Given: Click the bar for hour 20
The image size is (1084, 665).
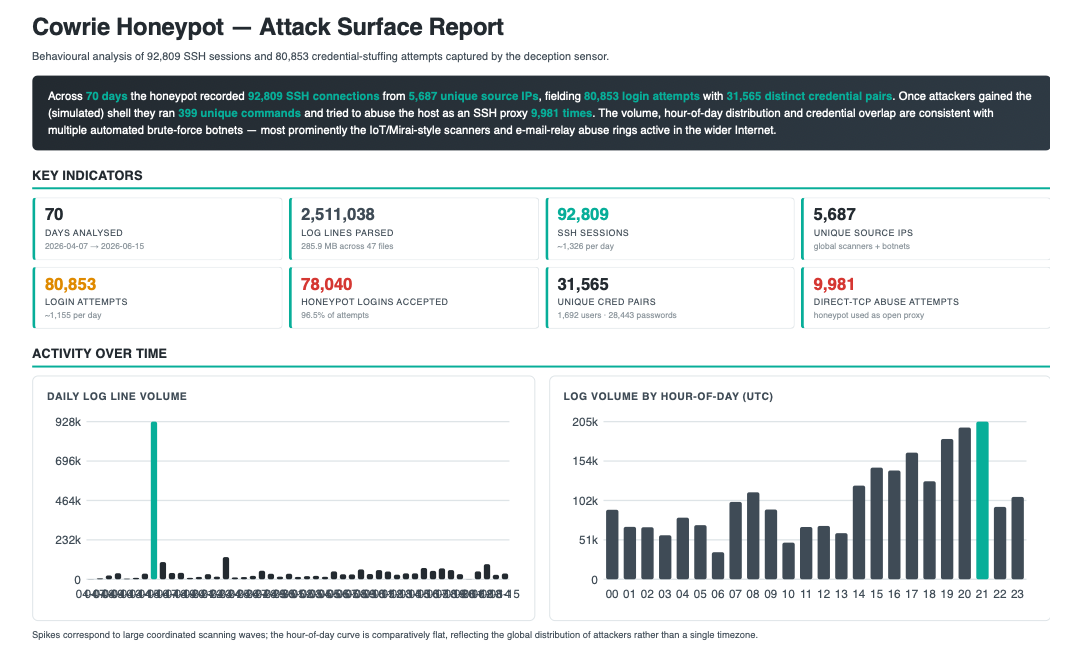Looking at the screenshot, I should 964,503.
